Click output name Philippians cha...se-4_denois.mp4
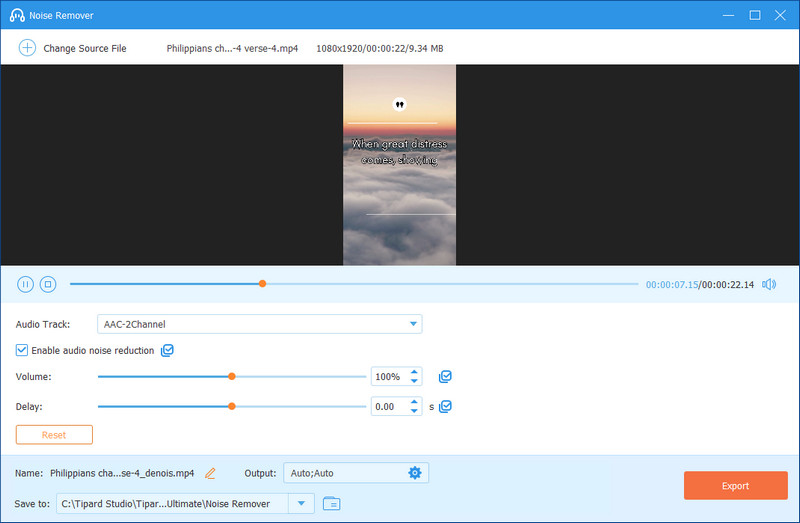 (x=122, y=474)
